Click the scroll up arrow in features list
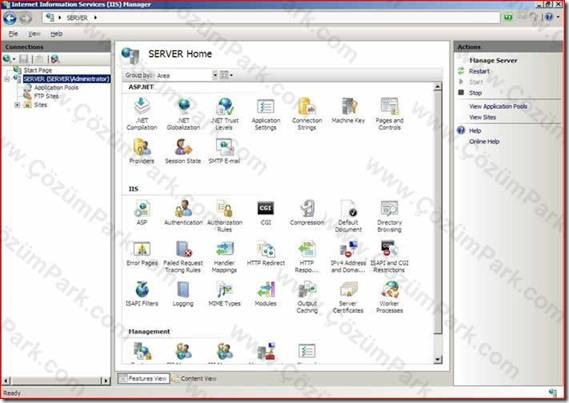The width and height of the screenshot is (569, 403). (x=438, y=86)
